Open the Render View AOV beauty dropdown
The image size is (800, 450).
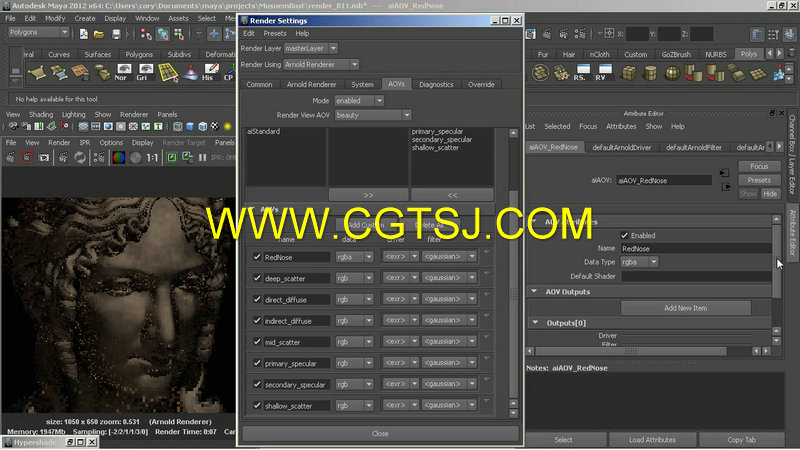pos(373,115)
